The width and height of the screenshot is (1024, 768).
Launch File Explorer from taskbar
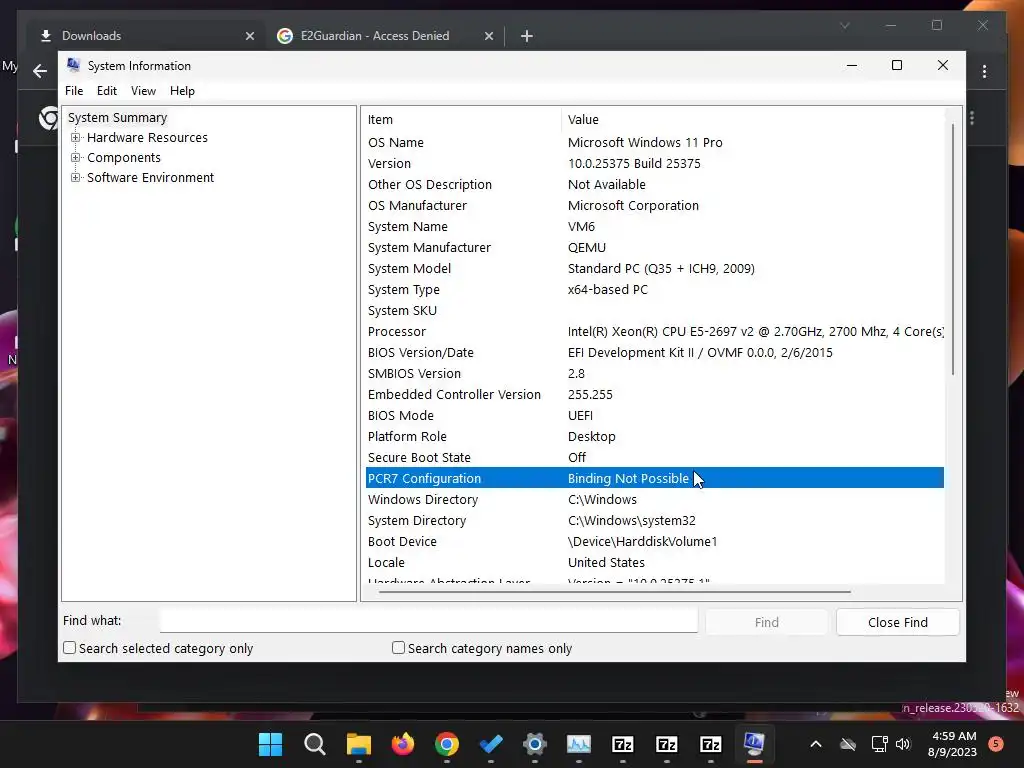359,744
